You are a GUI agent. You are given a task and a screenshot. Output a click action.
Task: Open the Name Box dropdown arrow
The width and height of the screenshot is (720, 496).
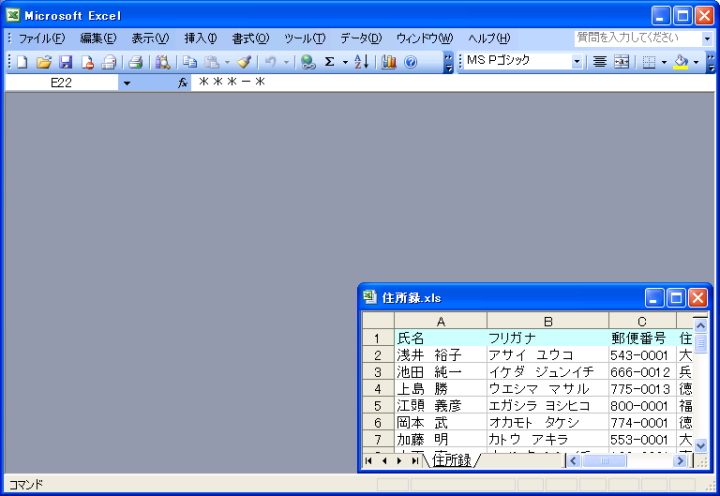tap(127, 83)
